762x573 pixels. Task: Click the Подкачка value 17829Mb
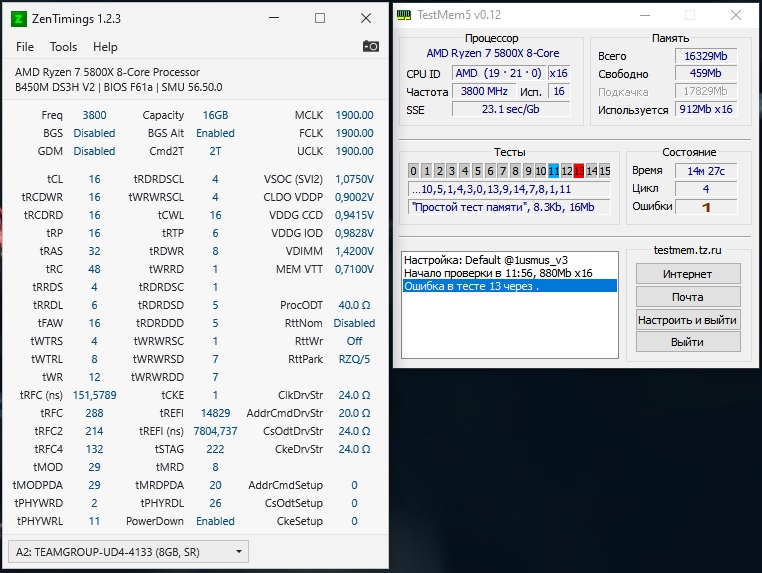706,91
